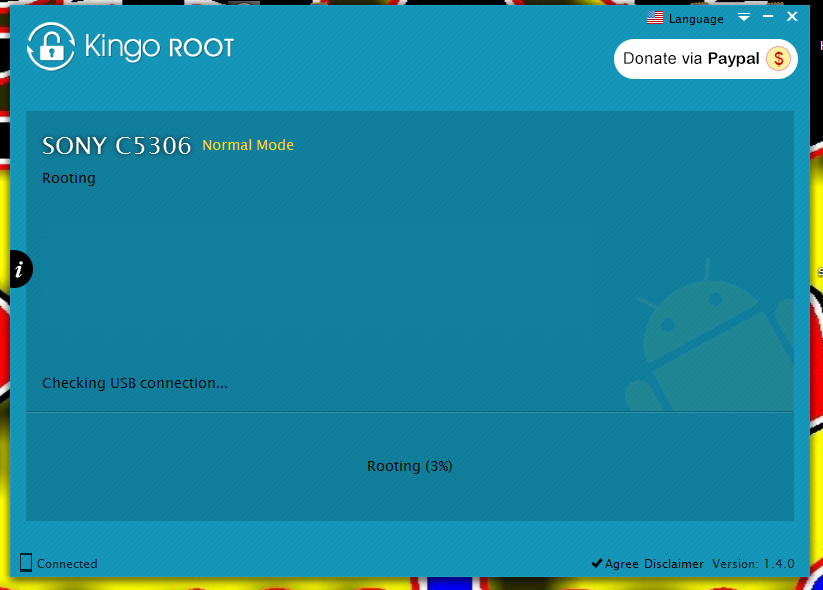Click the Version 1.4.0 label
This screenshot has height=590, width=823.
coord(753,564)
